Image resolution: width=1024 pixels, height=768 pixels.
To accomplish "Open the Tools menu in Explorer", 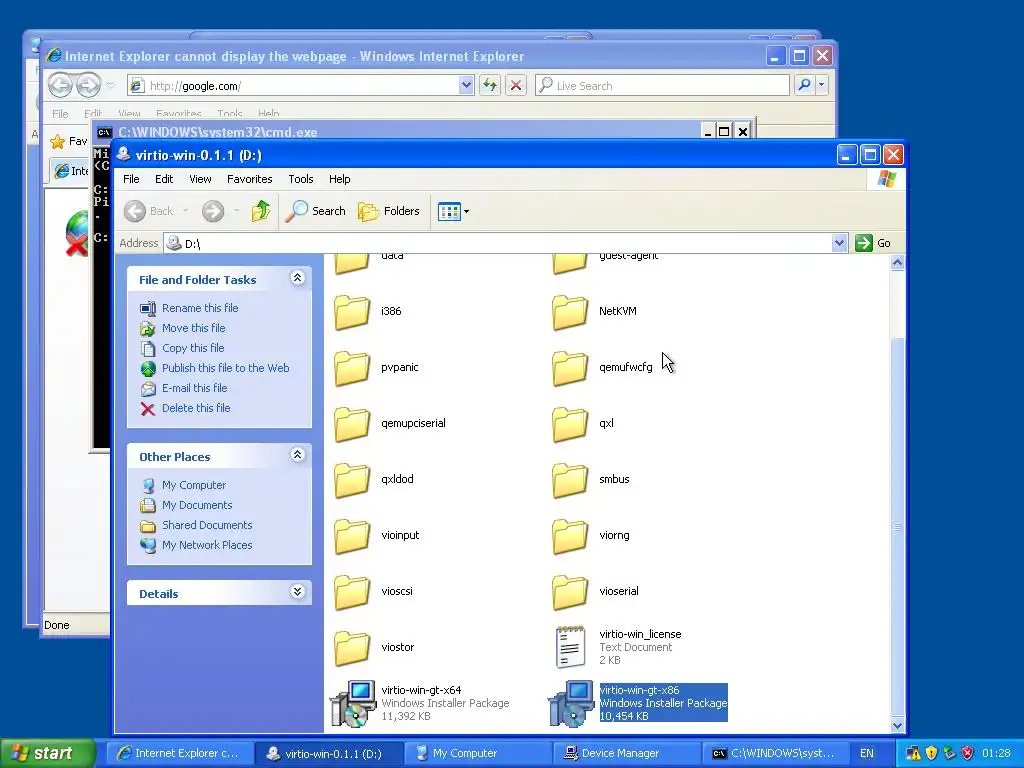I will point(301,179).
